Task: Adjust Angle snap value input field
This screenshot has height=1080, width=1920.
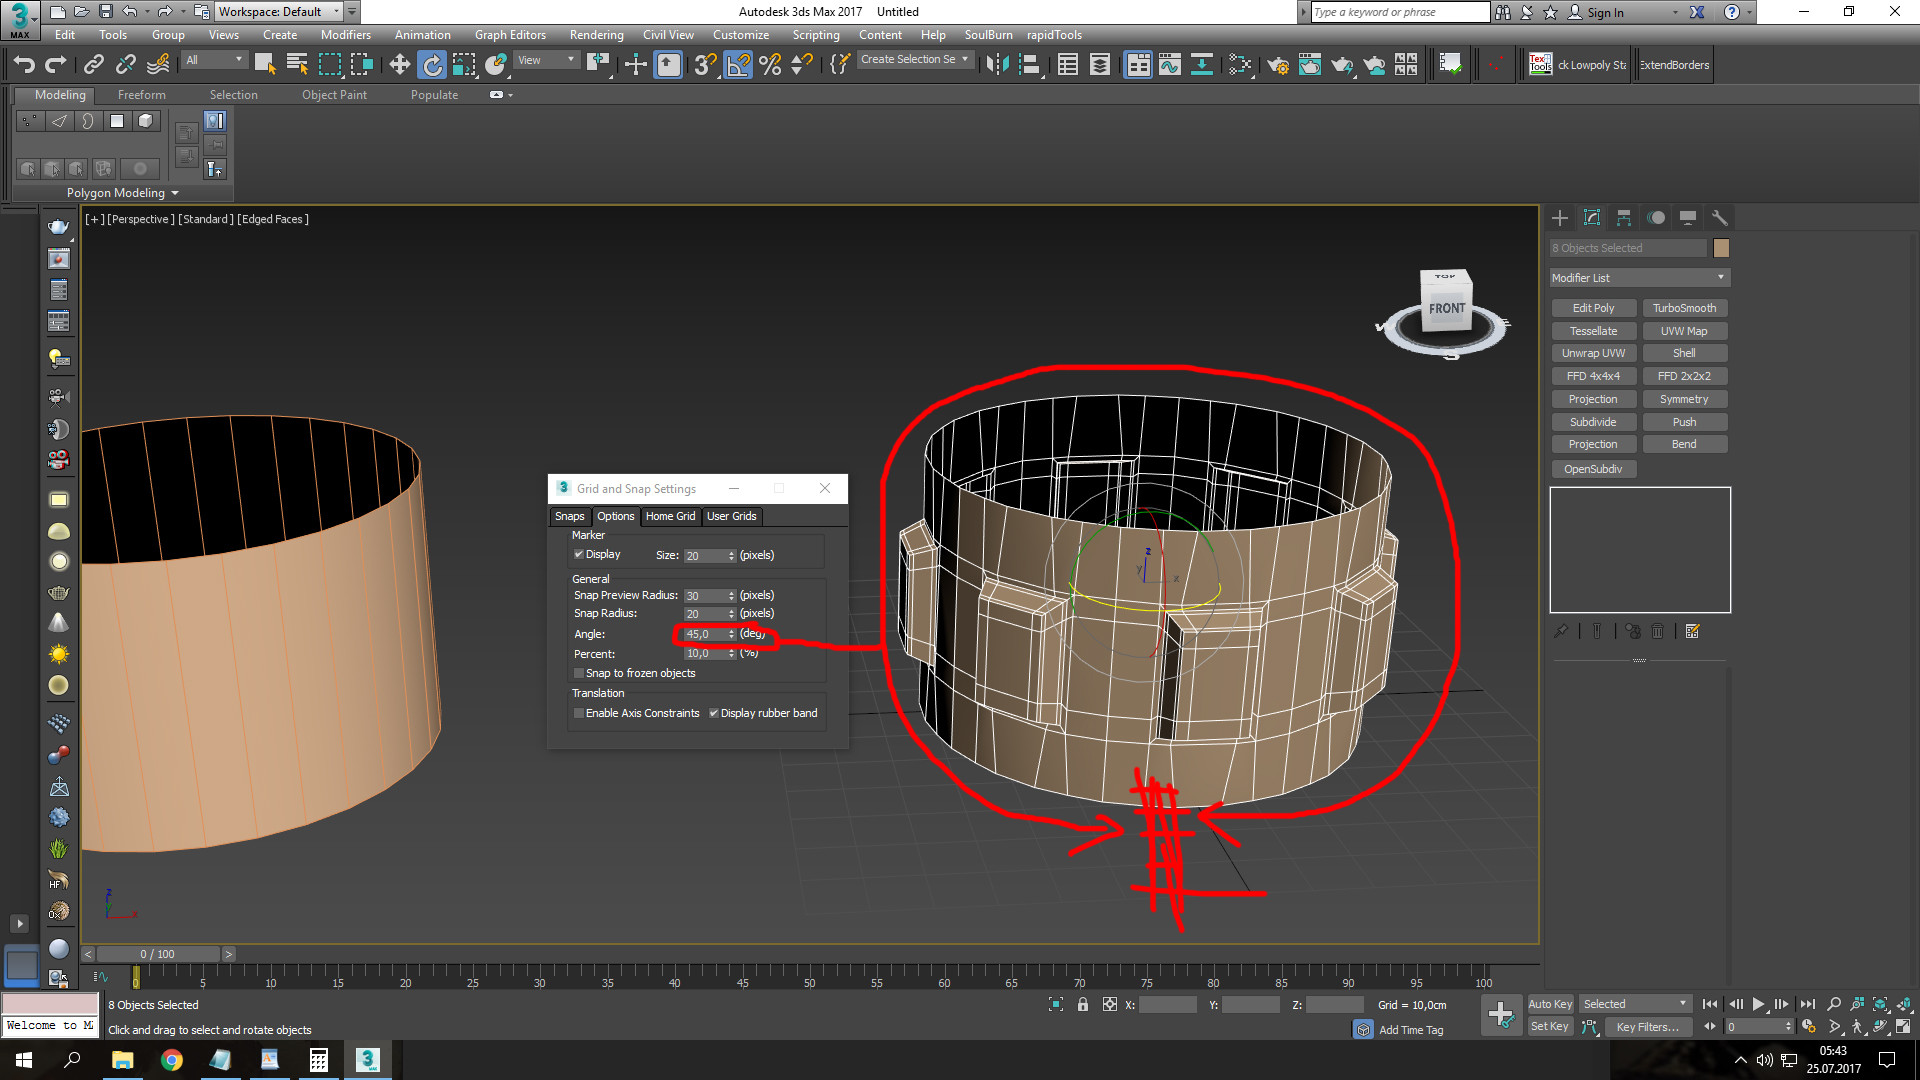Action: 703,633
